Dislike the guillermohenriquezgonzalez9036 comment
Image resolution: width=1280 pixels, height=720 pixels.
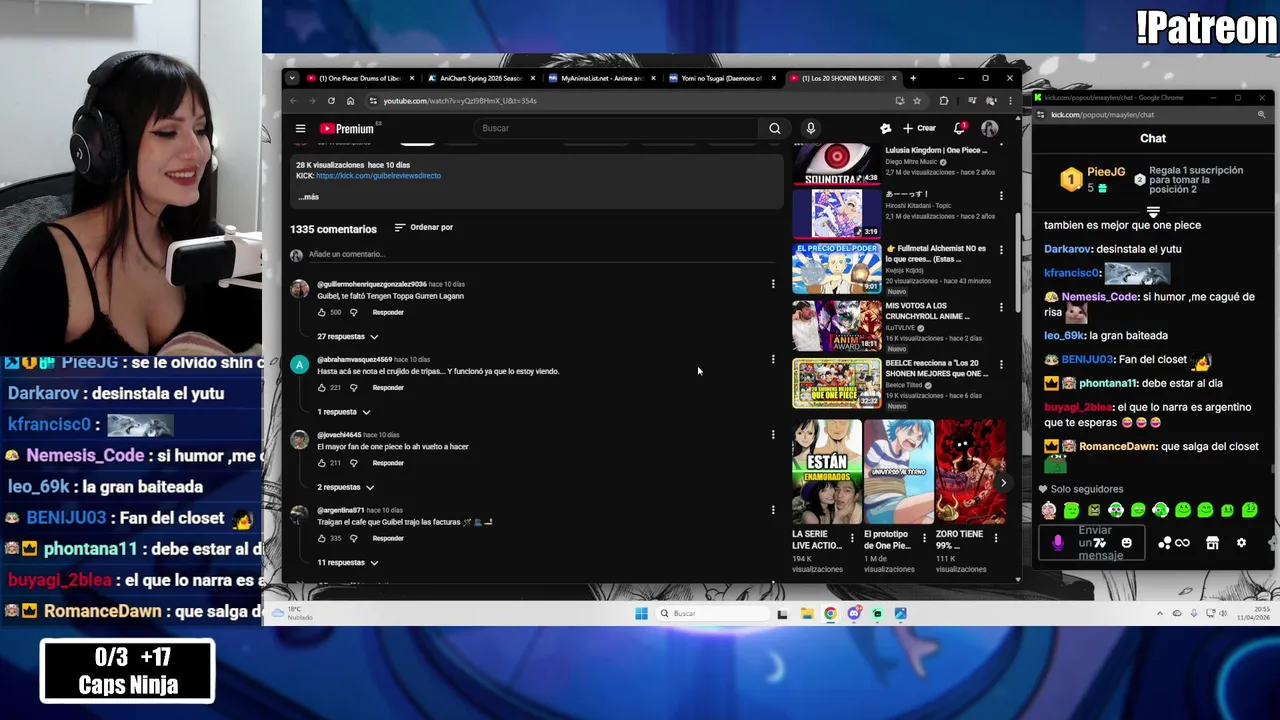(x=353, y=312)
